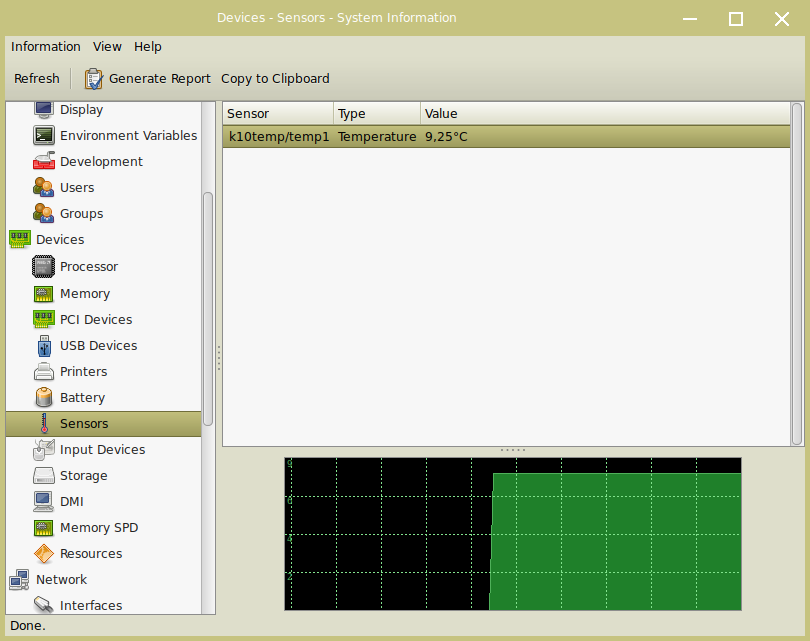Click the Users icon in sidebar

(44, 187)
